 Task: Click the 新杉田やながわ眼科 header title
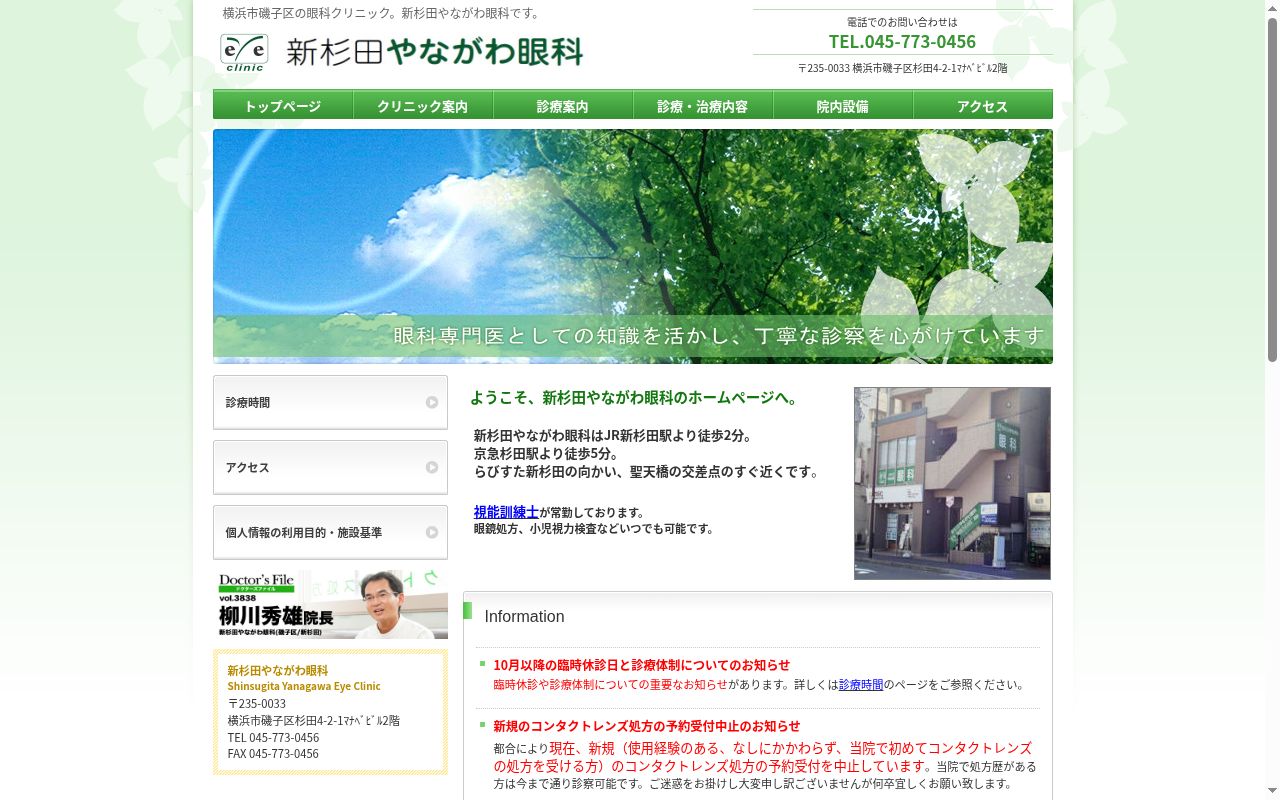pos(434,51)
